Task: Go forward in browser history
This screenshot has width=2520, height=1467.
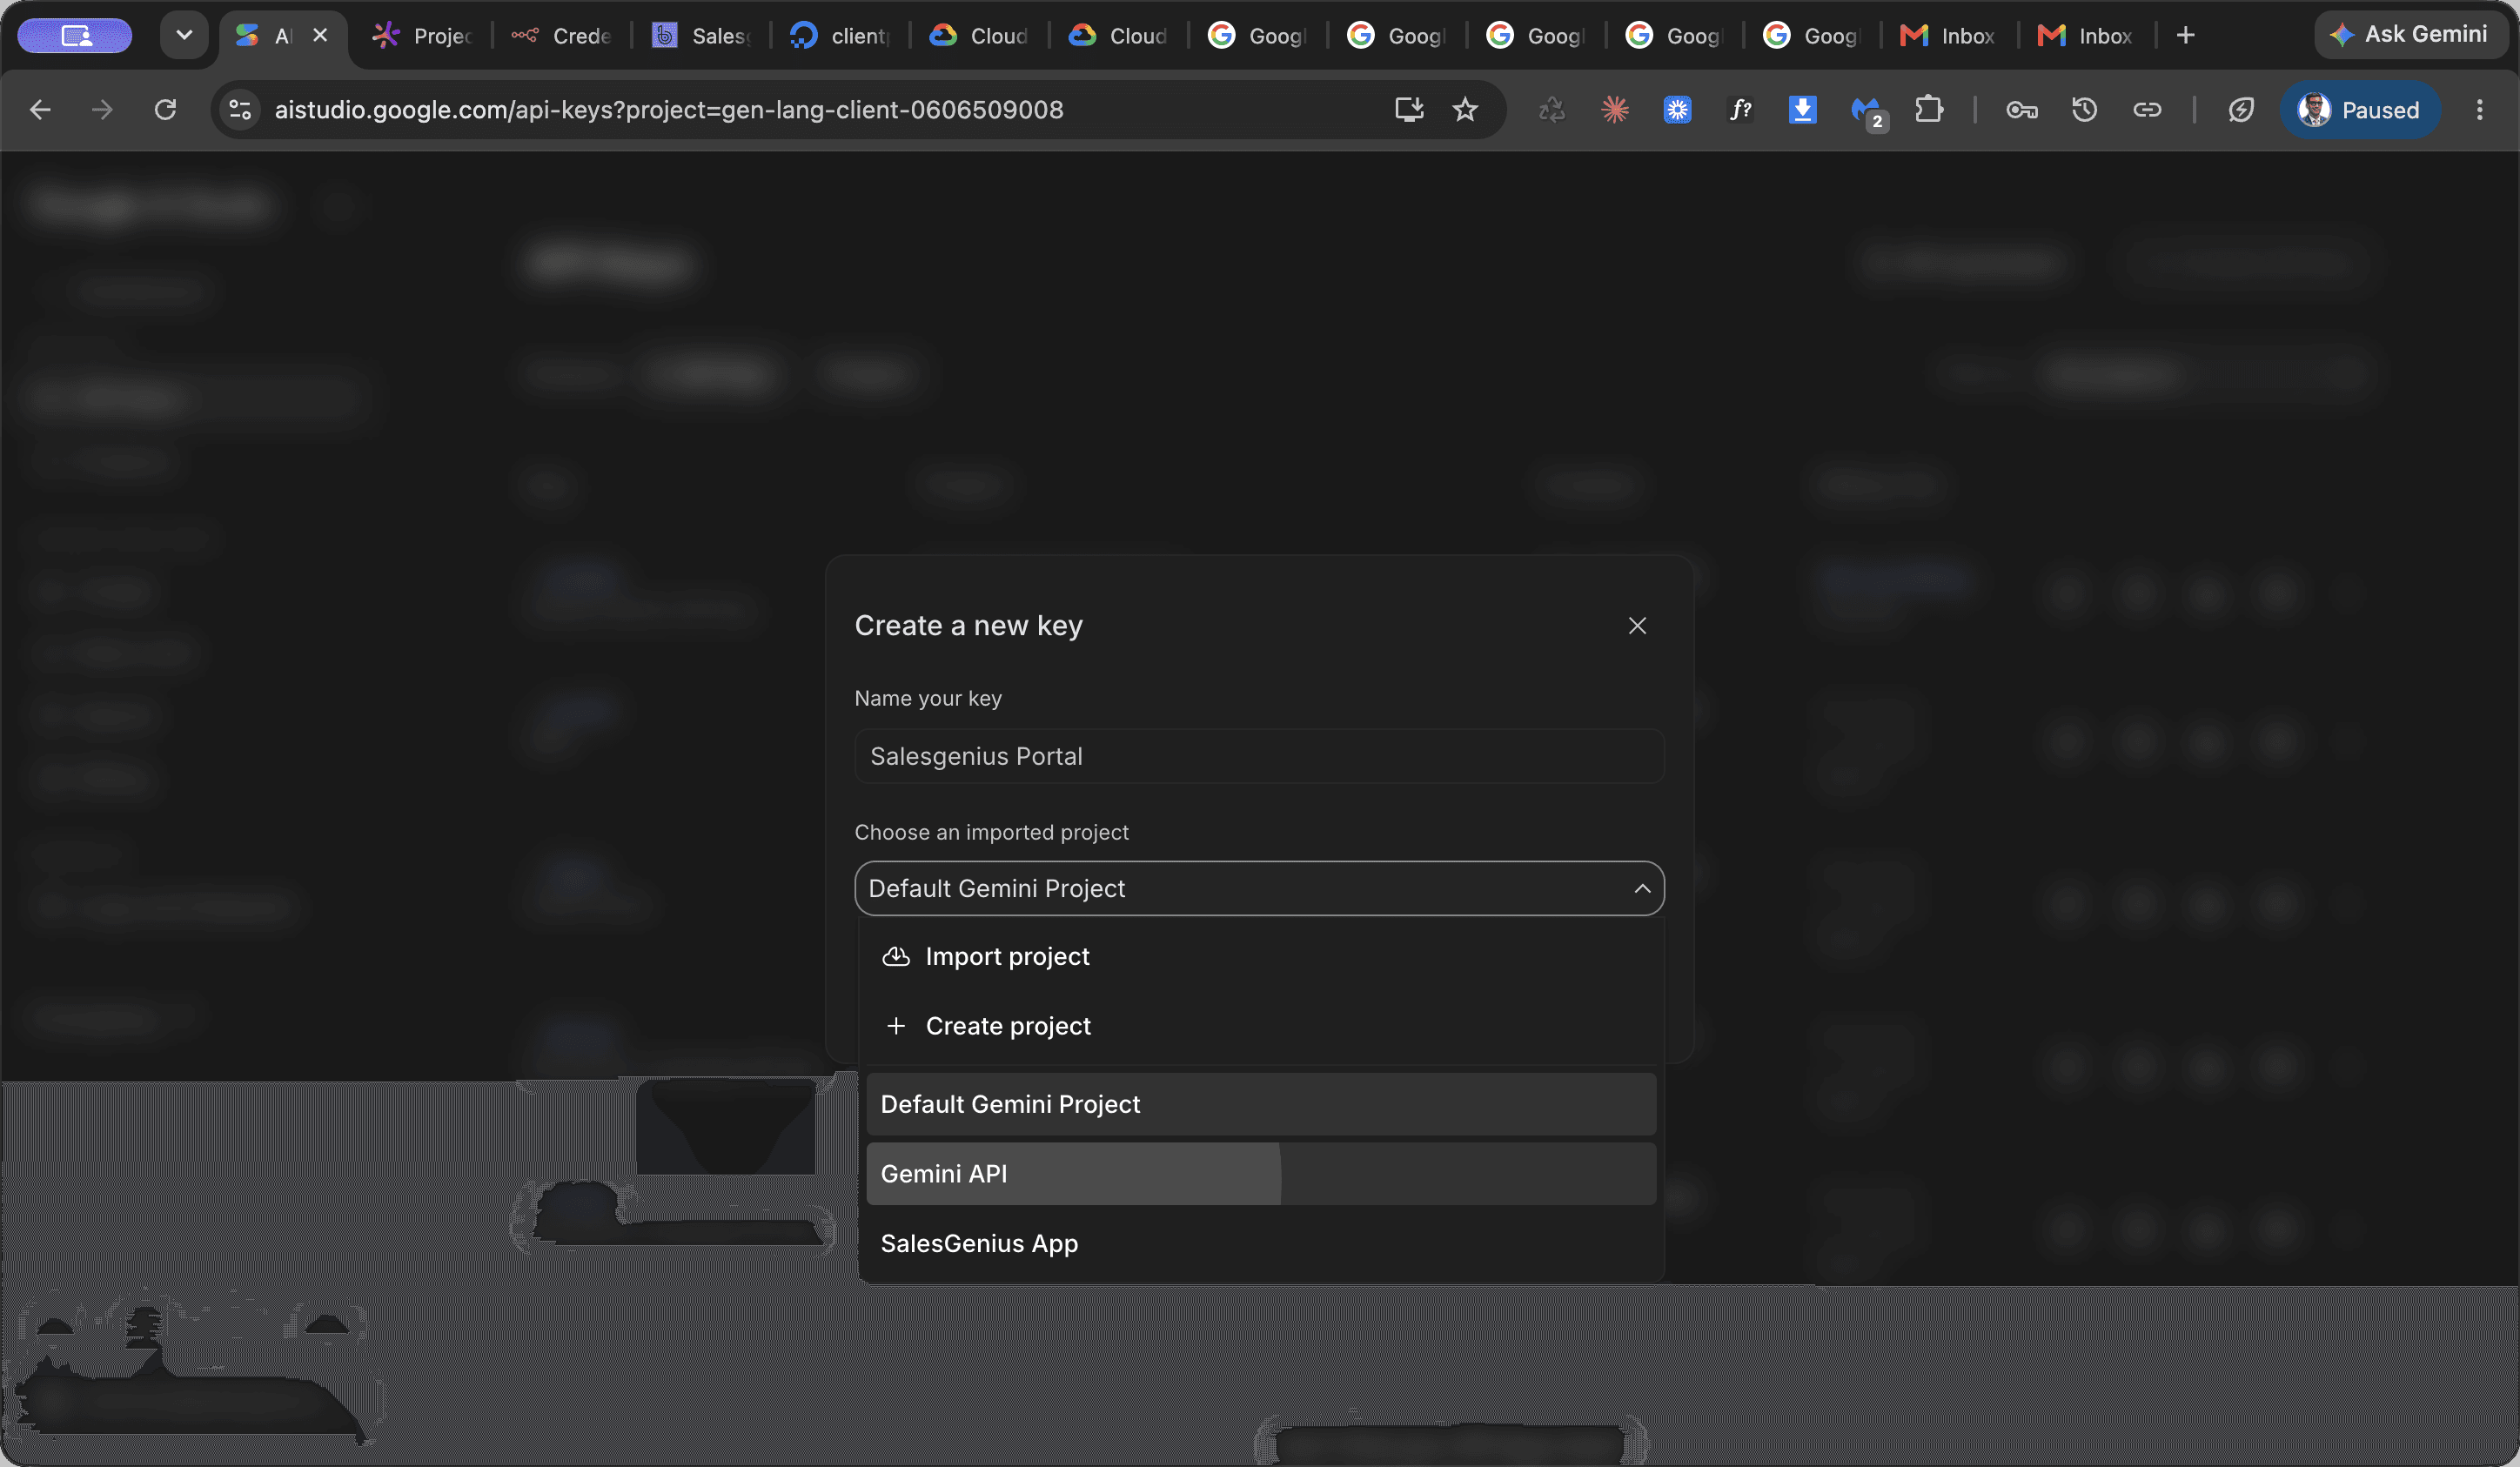Action: [102, 110]
